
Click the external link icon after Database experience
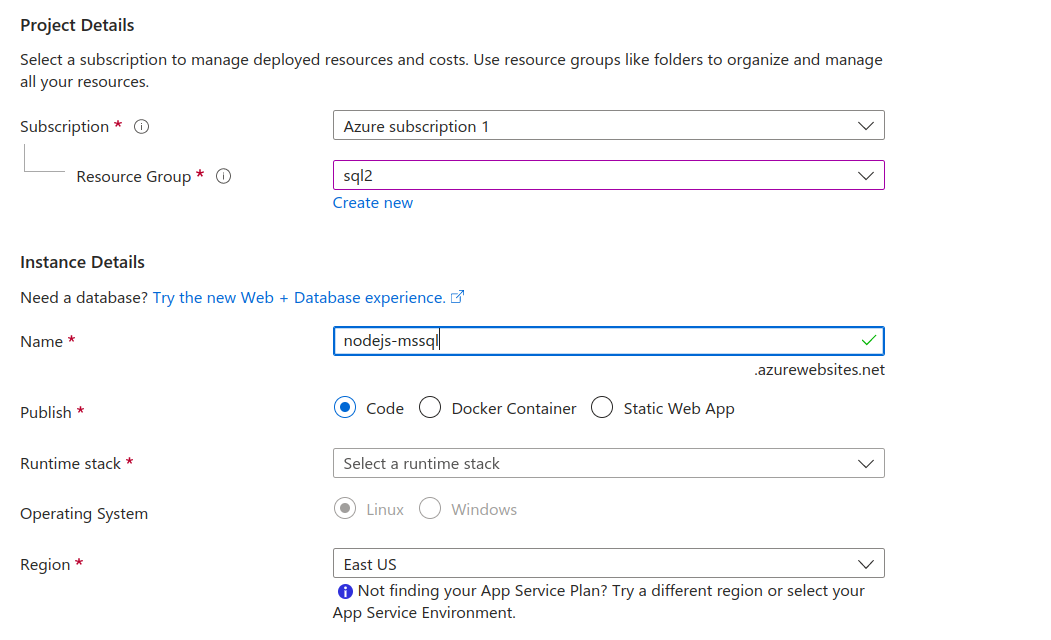(458, 297)
